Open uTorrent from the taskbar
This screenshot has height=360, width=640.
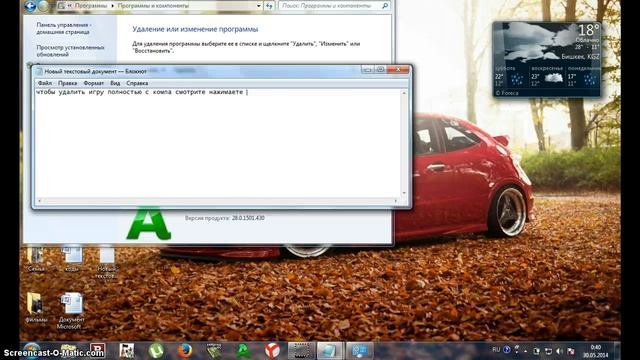tap(156, 351)
